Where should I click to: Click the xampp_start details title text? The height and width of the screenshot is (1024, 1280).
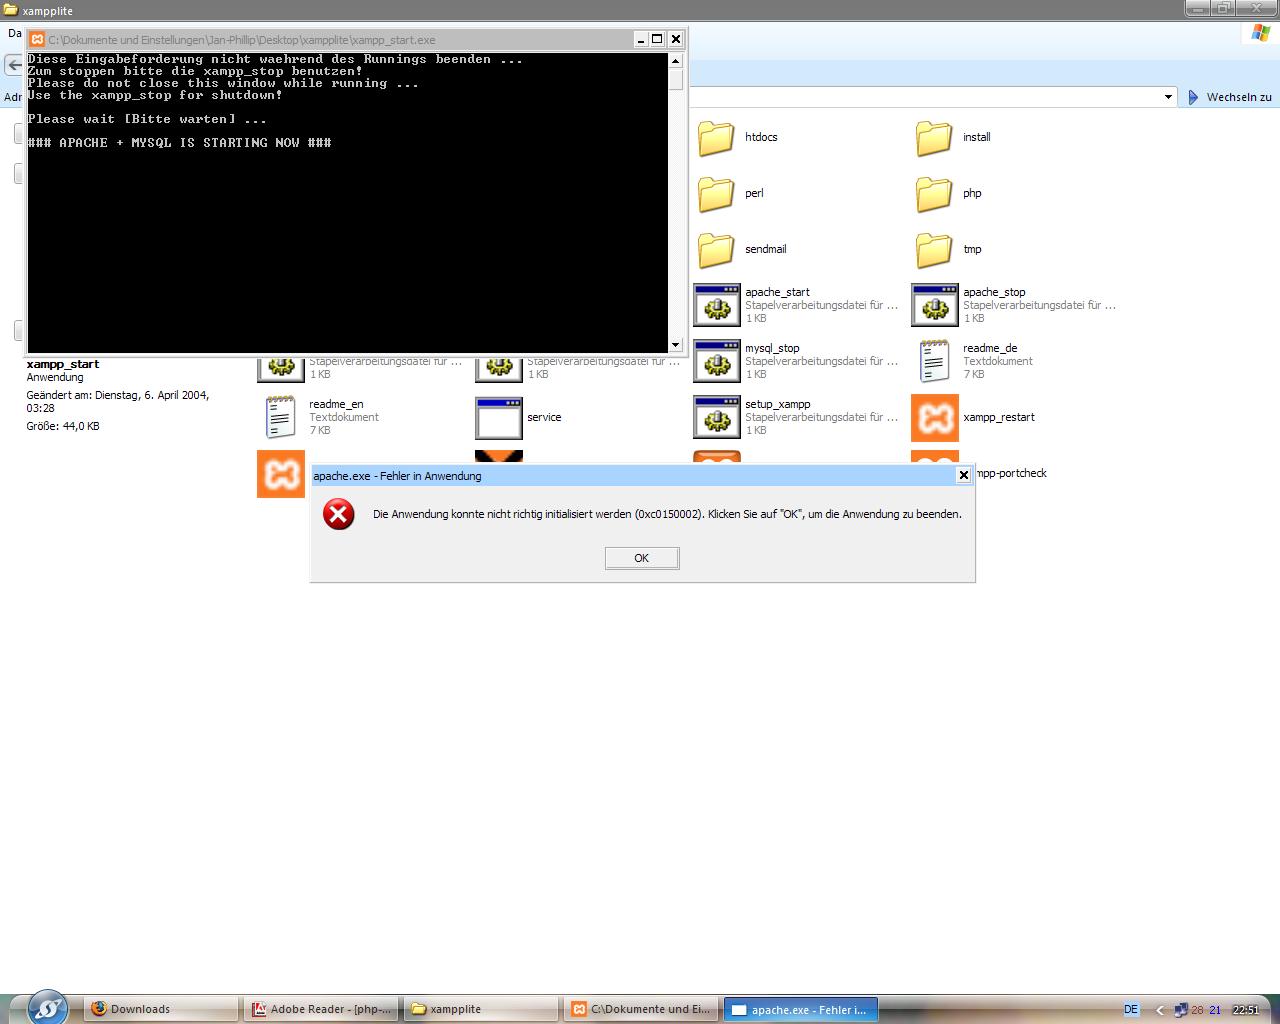[63, 364]
